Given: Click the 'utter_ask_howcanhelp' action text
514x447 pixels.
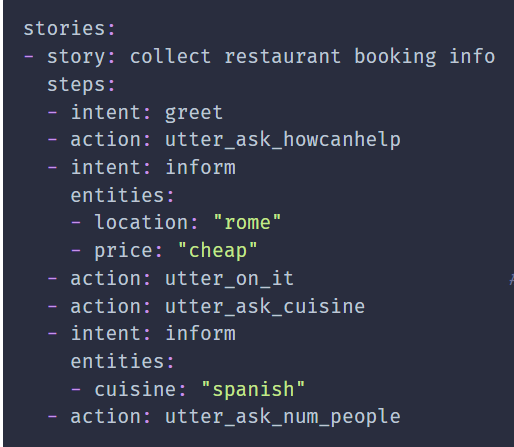Looking at the screenshot, I should pyautogui.click(x=283, y=140).
